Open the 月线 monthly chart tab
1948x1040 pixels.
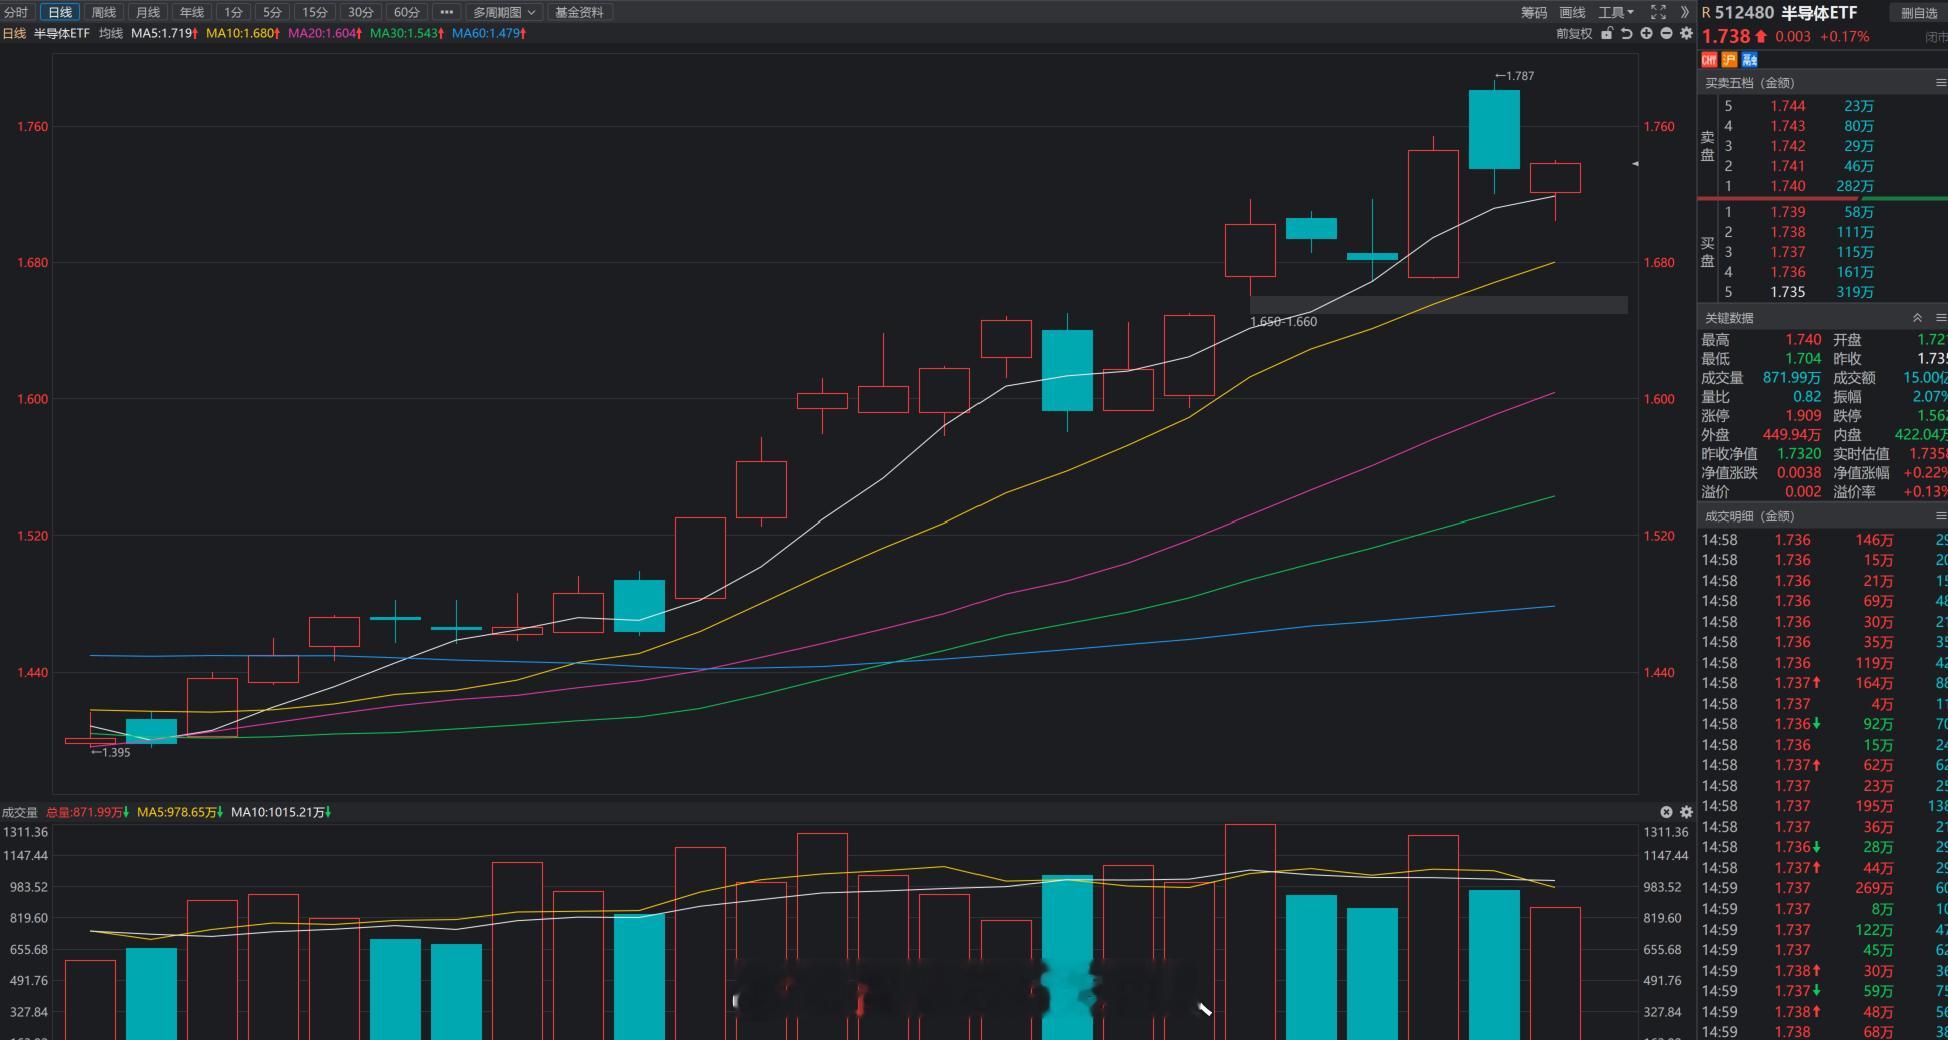[x=147, y=12]
